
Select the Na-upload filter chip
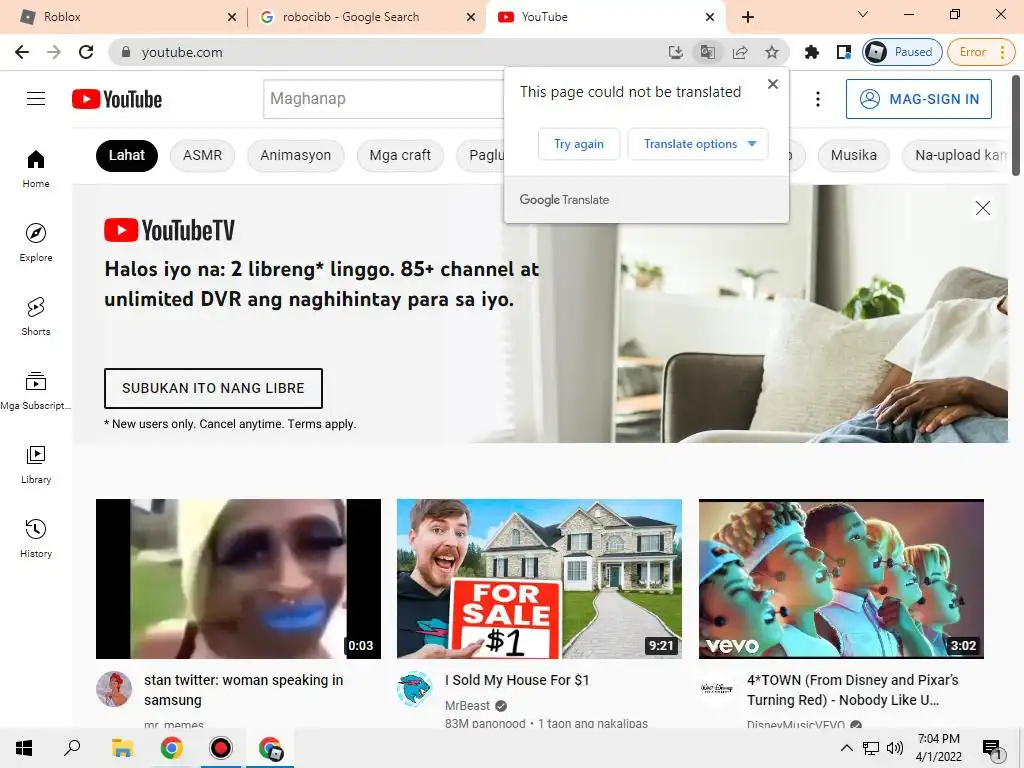pos(956,155)
